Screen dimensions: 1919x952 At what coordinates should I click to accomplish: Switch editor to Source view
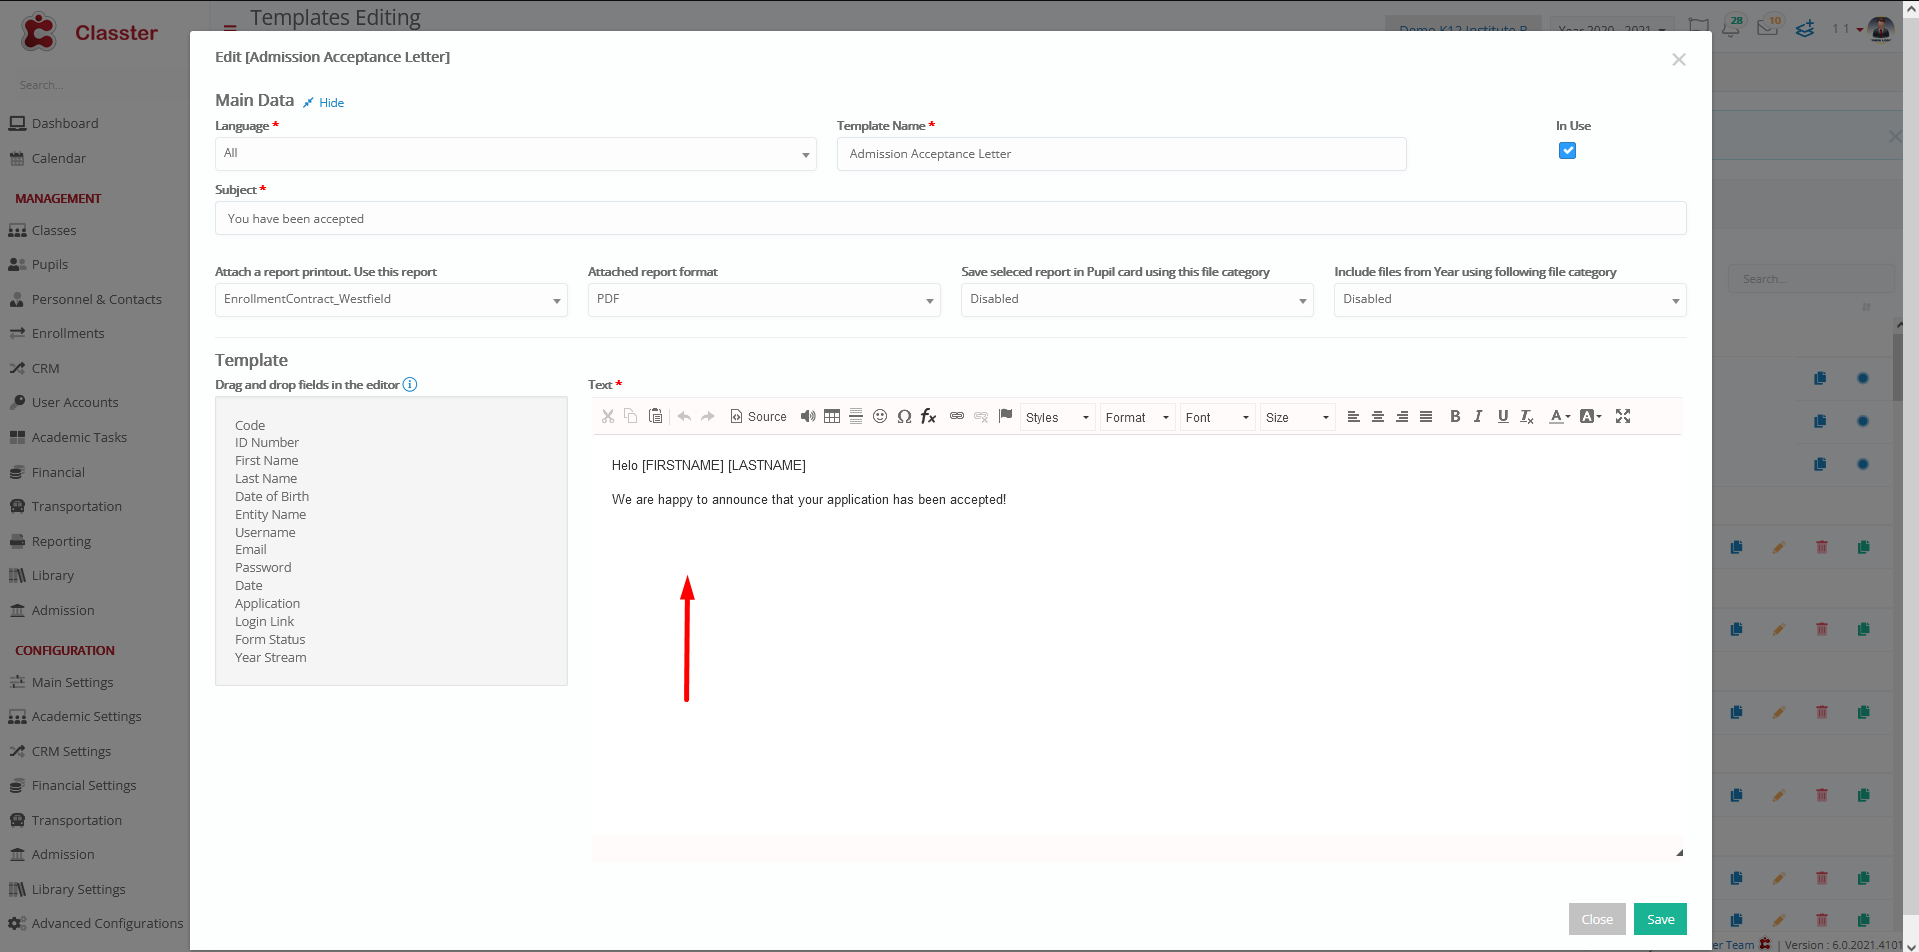(x=758, y=417)
